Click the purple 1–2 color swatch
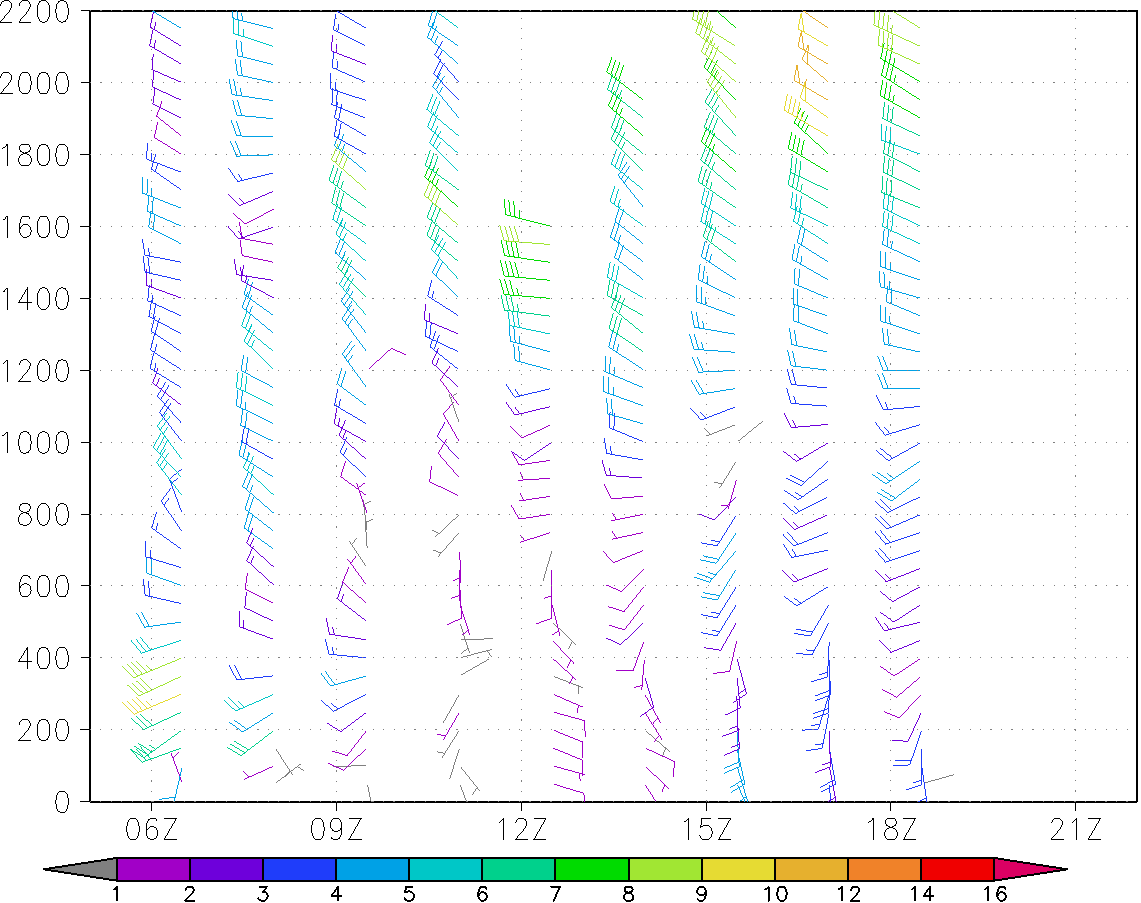The image size is (1141, 903). (x=153, y=869)
